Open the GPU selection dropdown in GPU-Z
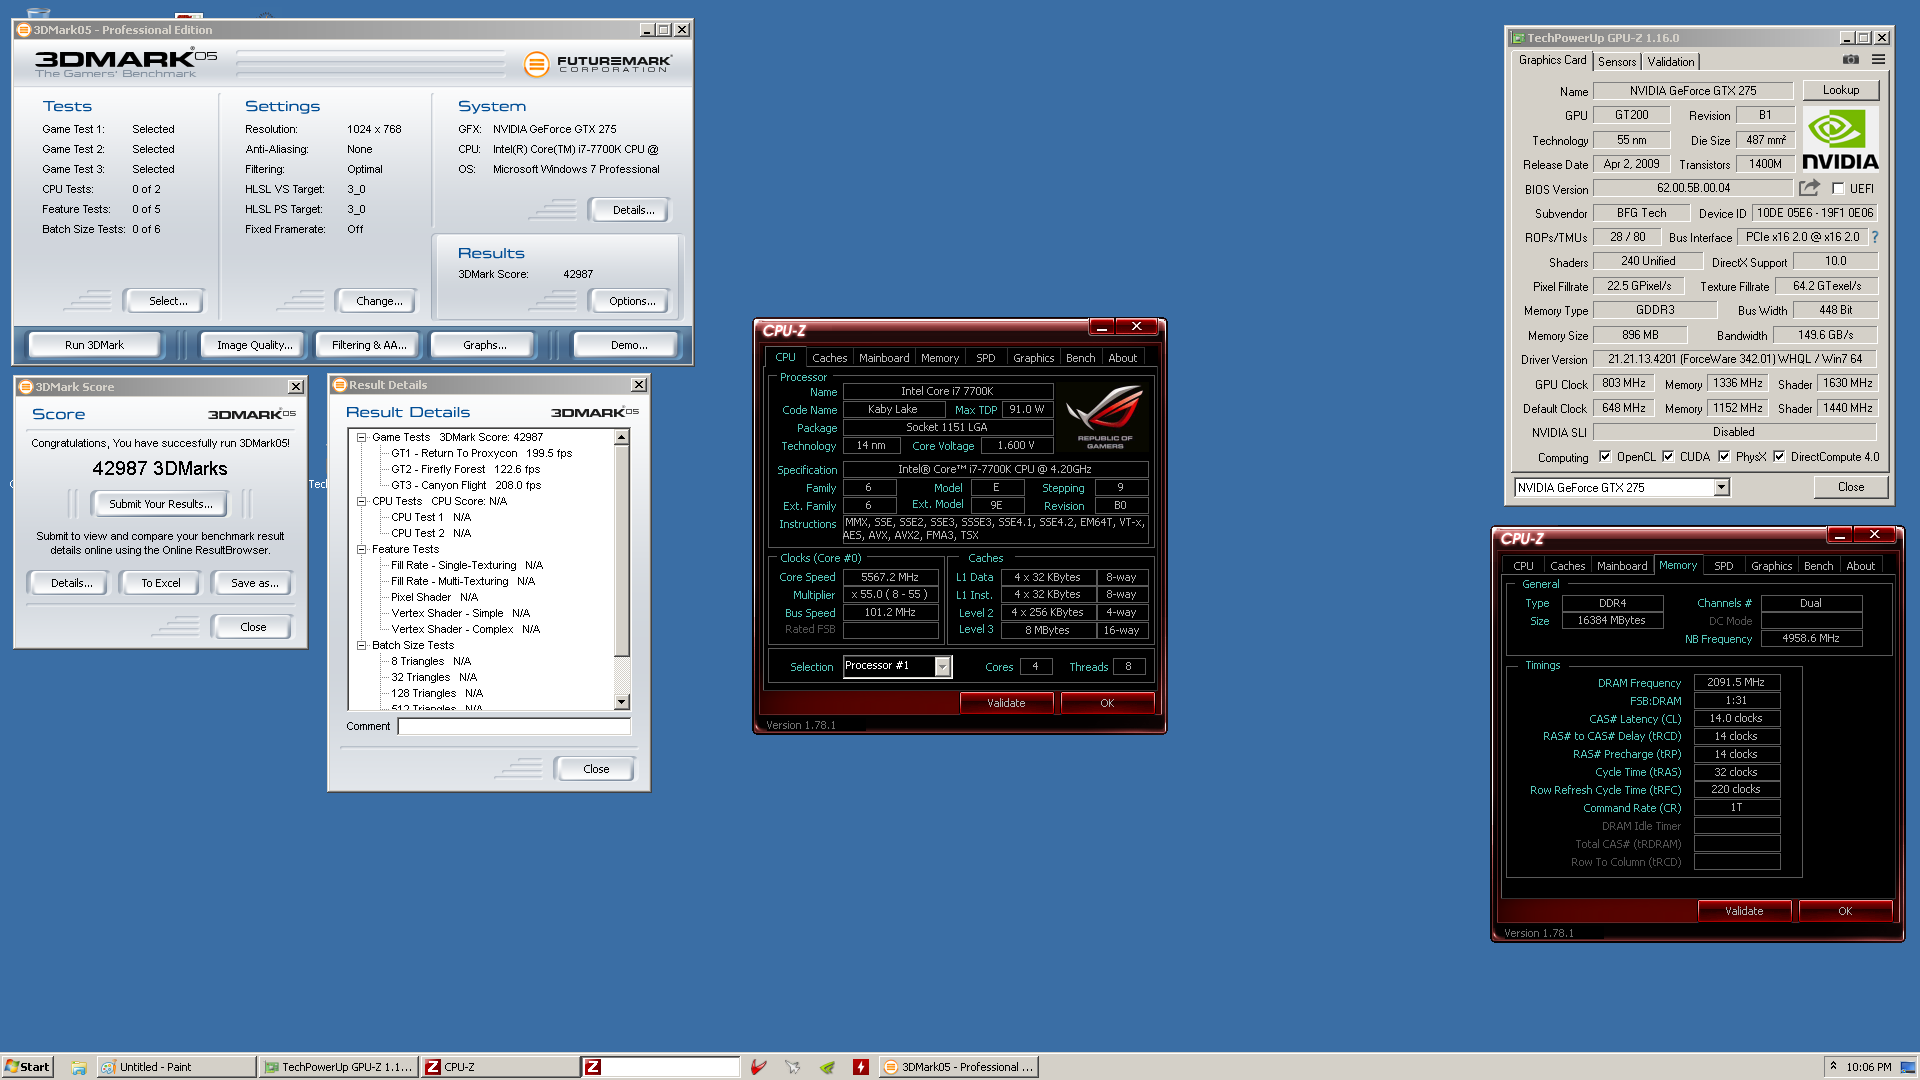The height and width of the screenshot is (1080, 1920). coord(1721,487)
